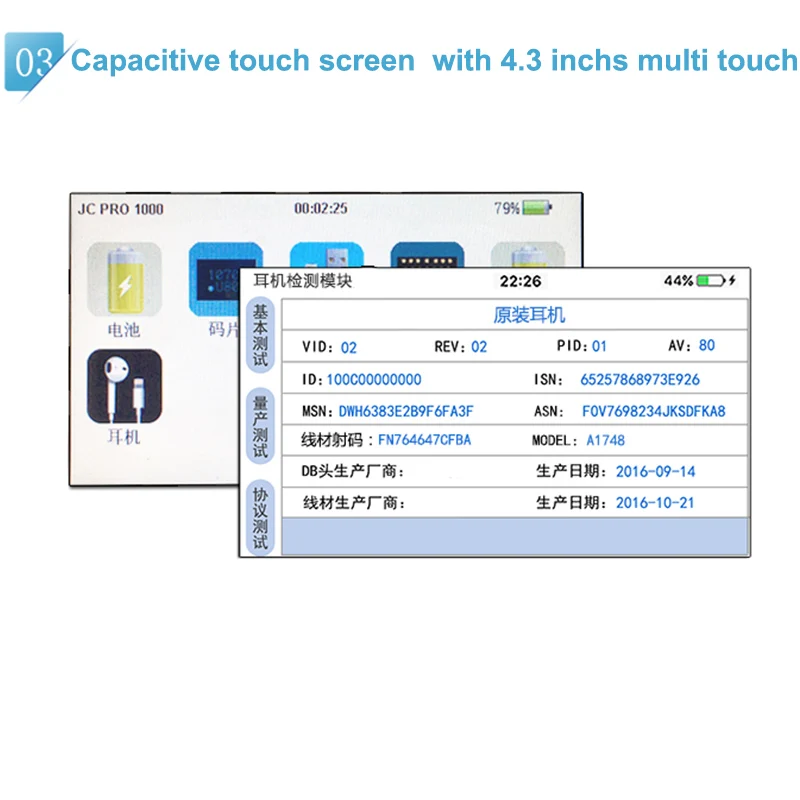Select the MSN value DWH6383E2B9F6FA3F
This screenshot has width=800, height=800.
click(x=406, y=411)
